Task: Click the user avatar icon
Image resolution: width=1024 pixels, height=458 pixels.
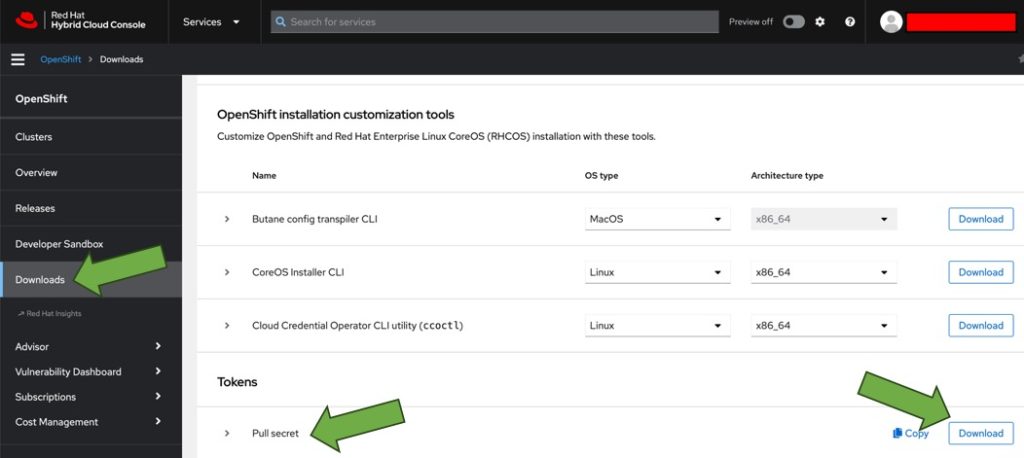Action: [x=891, y=22]
